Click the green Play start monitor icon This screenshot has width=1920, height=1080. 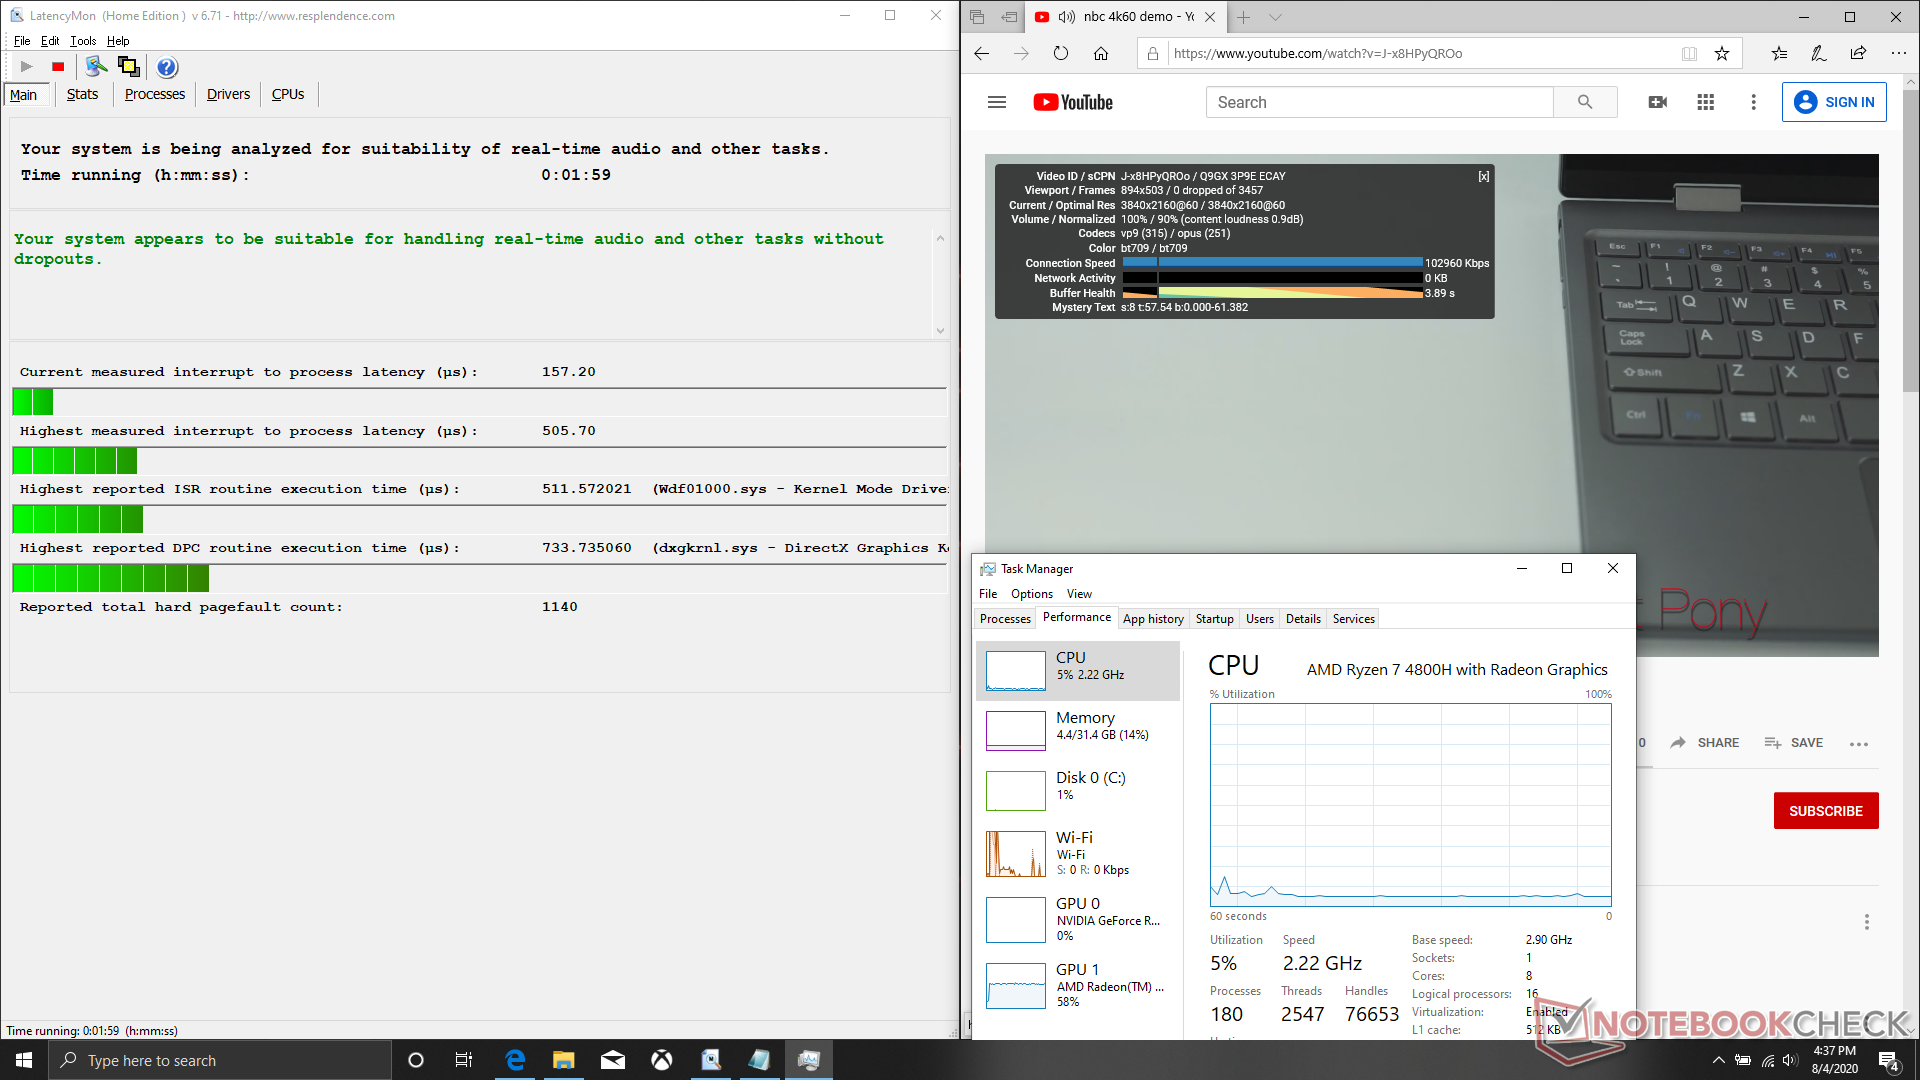tap(27, 67)
